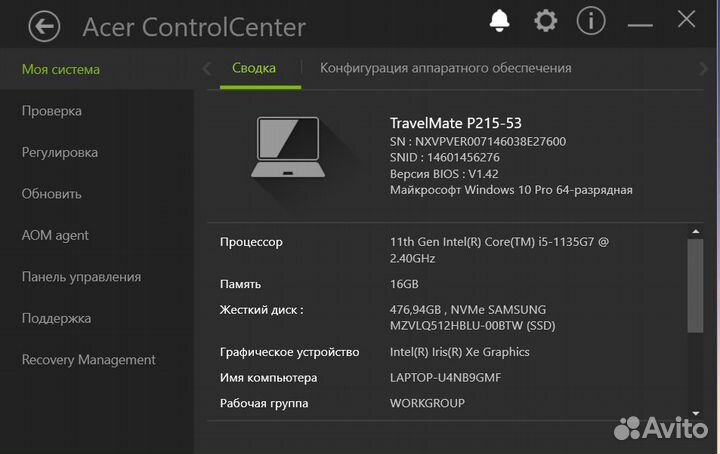Select Моя система in sidebar
Screen dimensions: 720x454
pyautogui.click(x=61, y=69)
